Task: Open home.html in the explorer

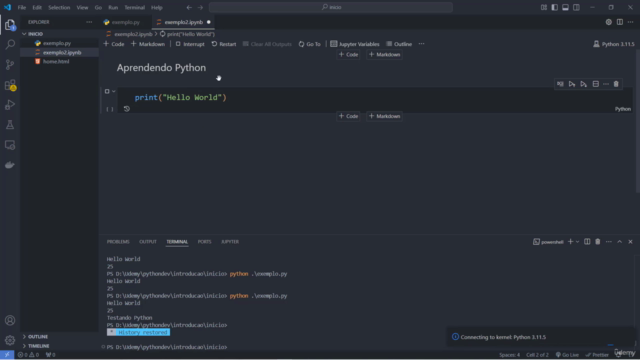Action: click(56, 62)
